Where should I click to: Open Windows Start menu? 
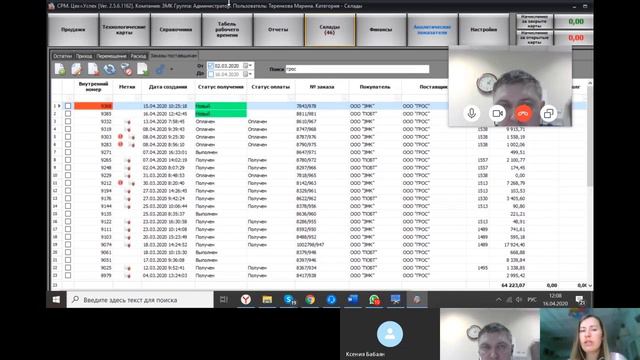click(56, 300)
